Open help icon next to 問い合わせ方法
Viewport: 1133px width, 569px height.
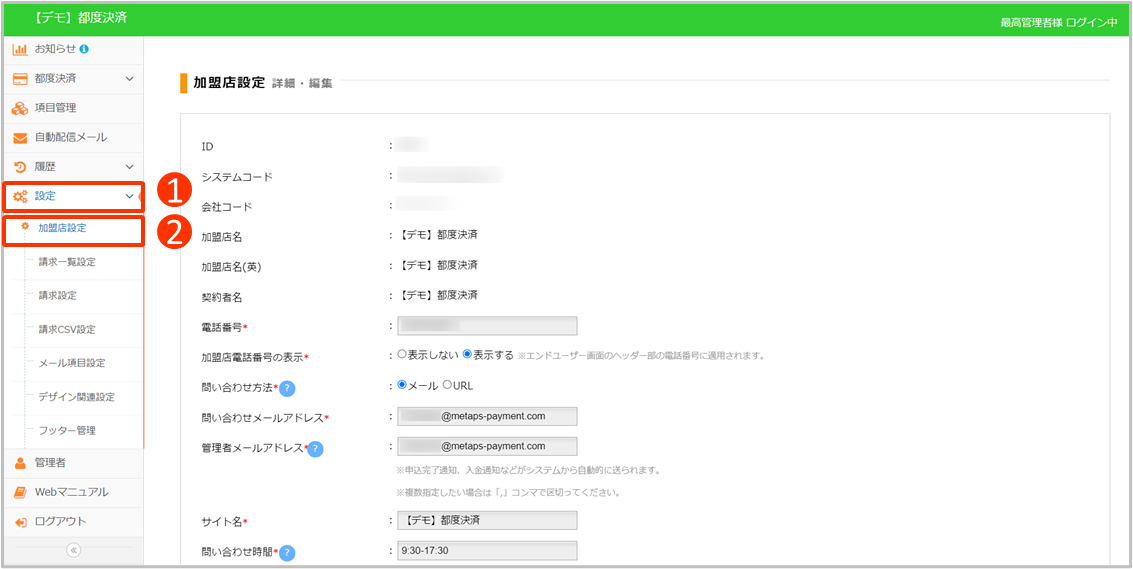[x=287, y=388]
